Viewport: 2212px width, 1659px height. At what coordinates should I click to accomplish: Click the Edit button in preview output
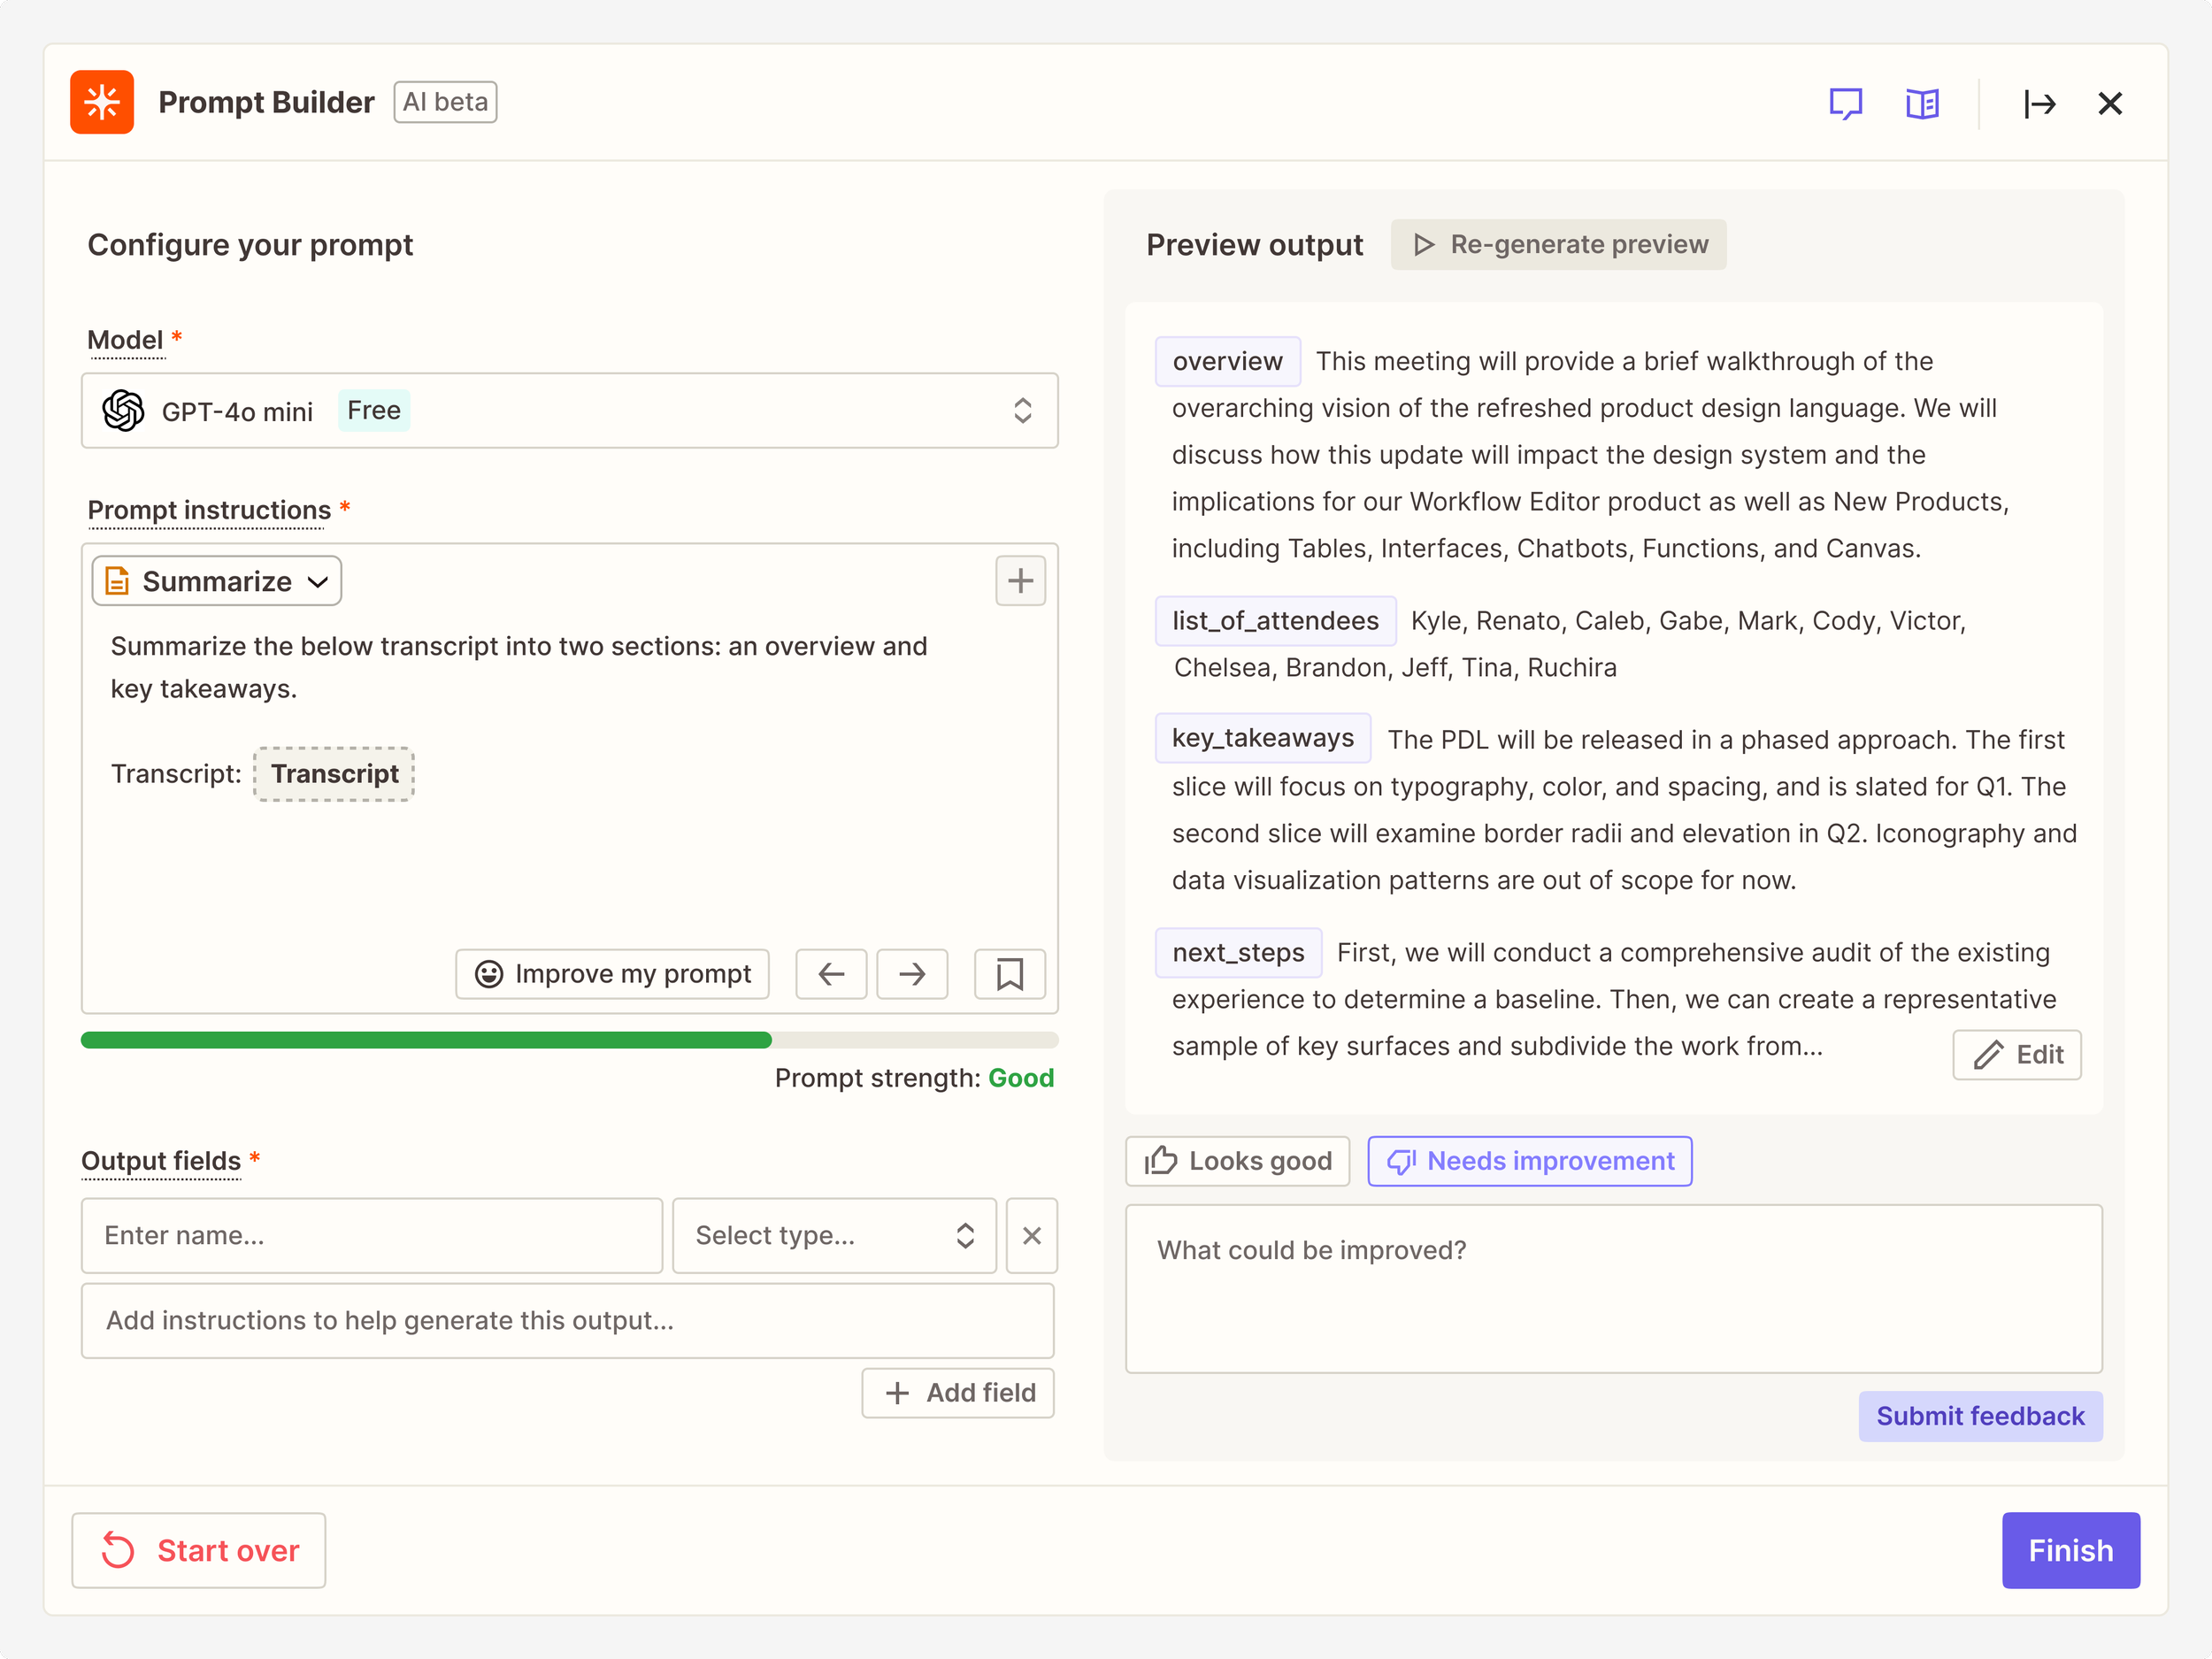[2017, 1055]
